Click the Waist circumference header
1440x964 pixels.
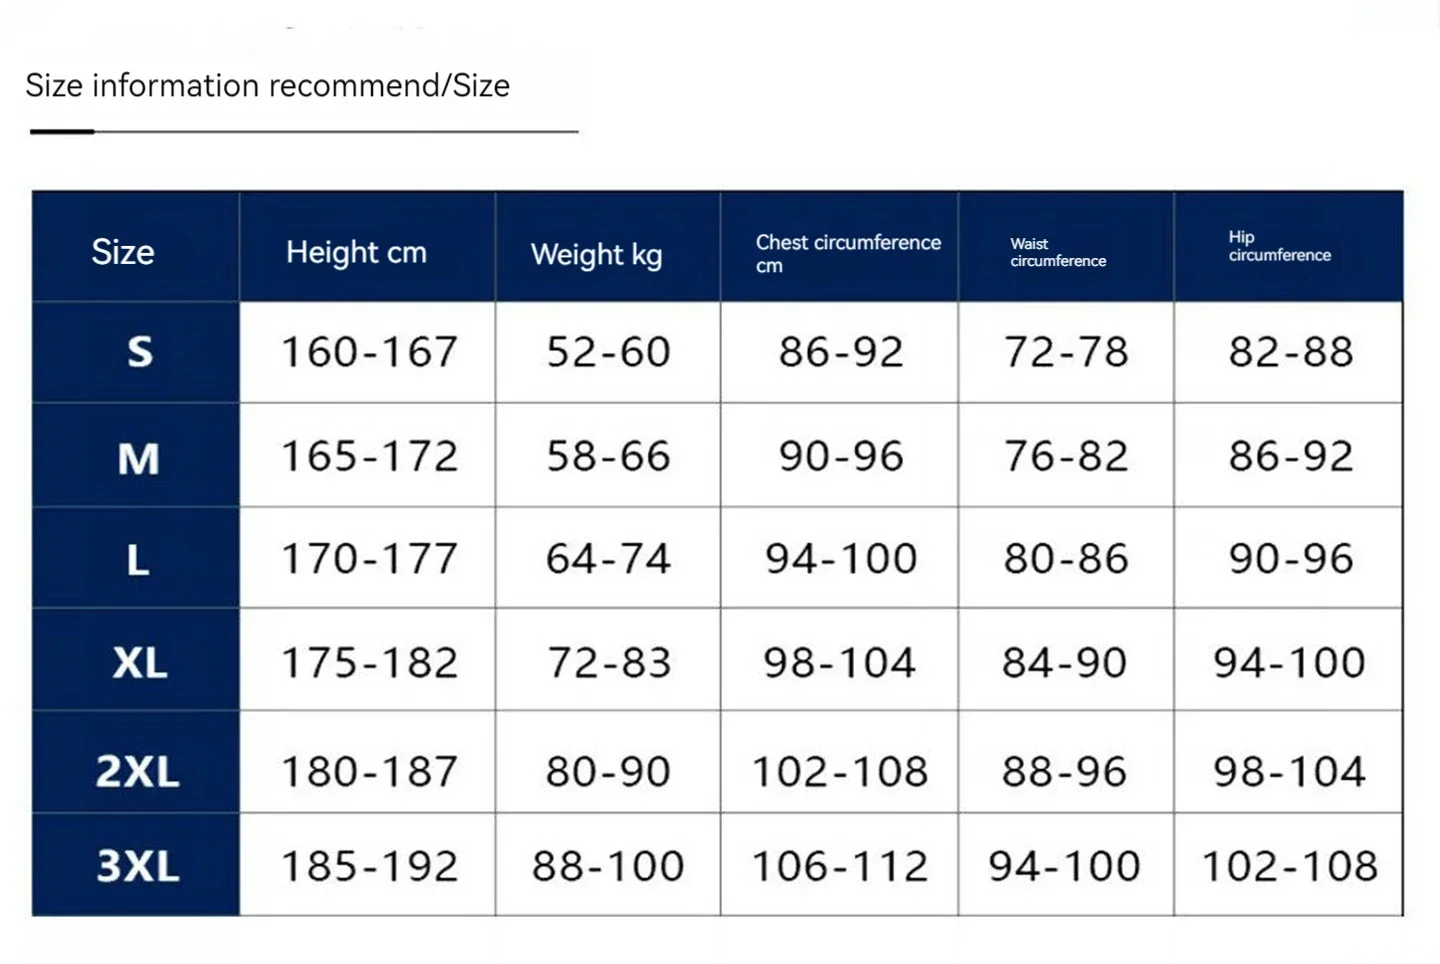1066,247
